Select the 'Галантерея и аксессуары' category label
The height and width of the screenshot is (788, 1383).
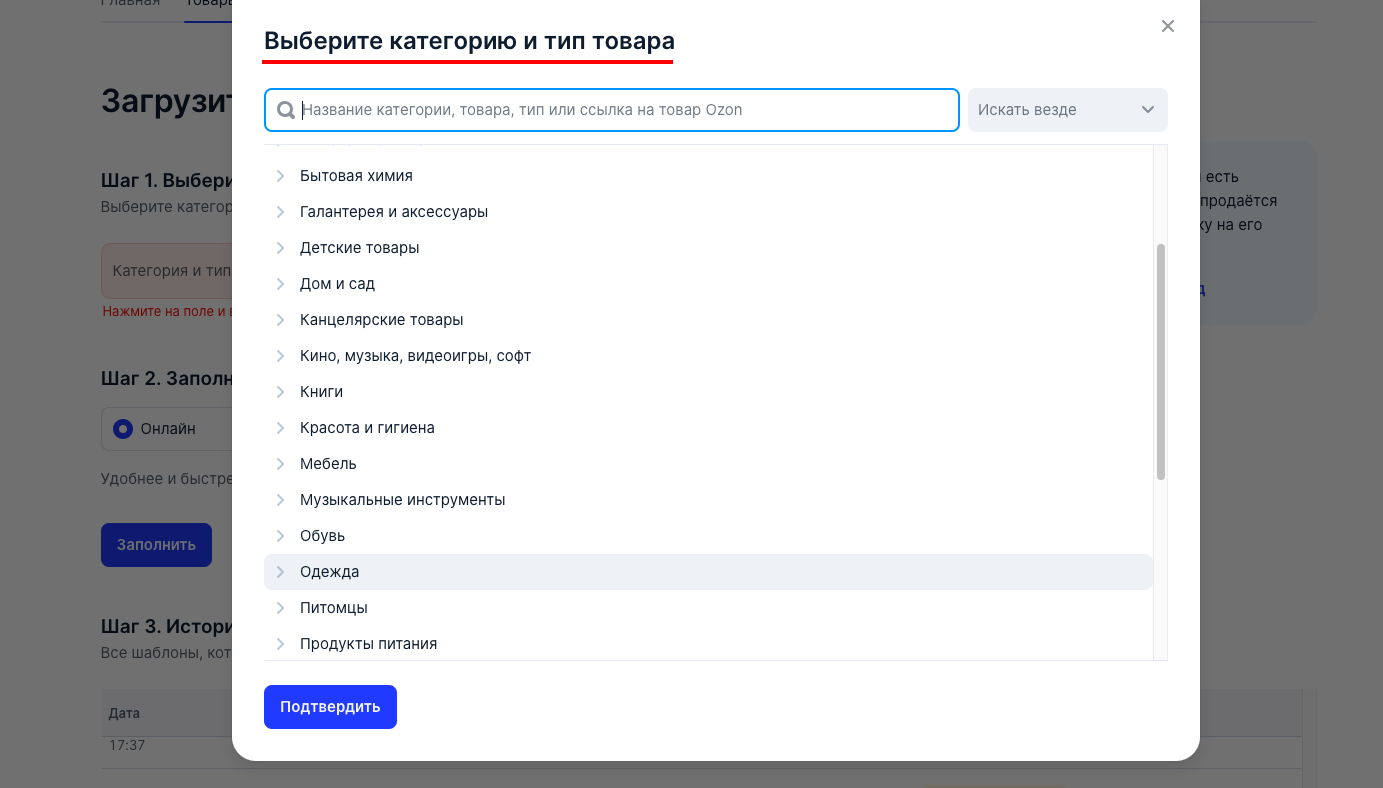pos(394,212)
